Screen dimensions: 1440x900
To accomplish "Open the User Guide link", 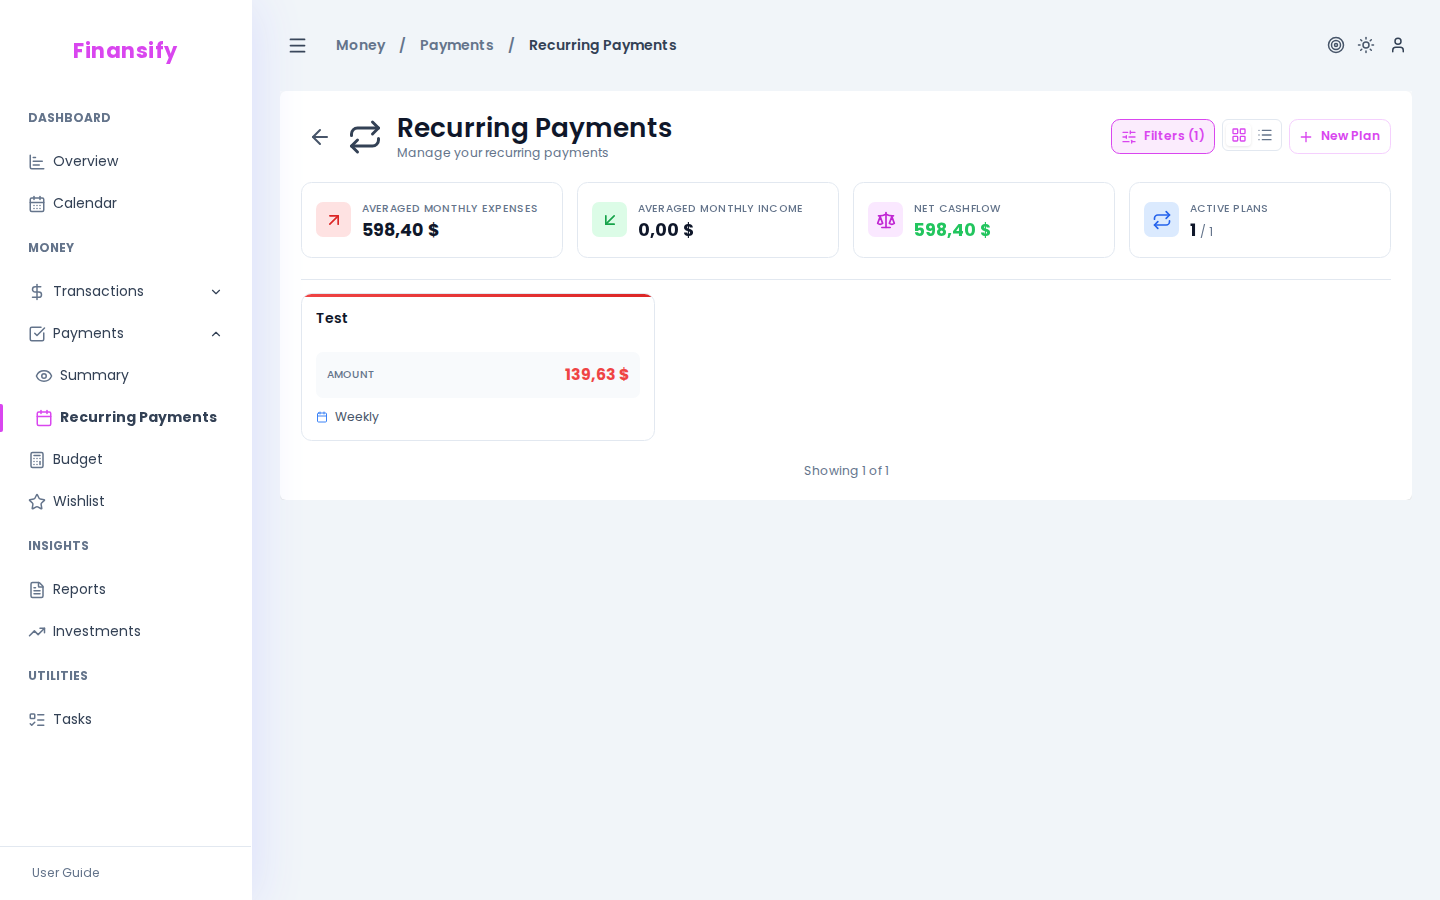I will [x=65, y=873].
